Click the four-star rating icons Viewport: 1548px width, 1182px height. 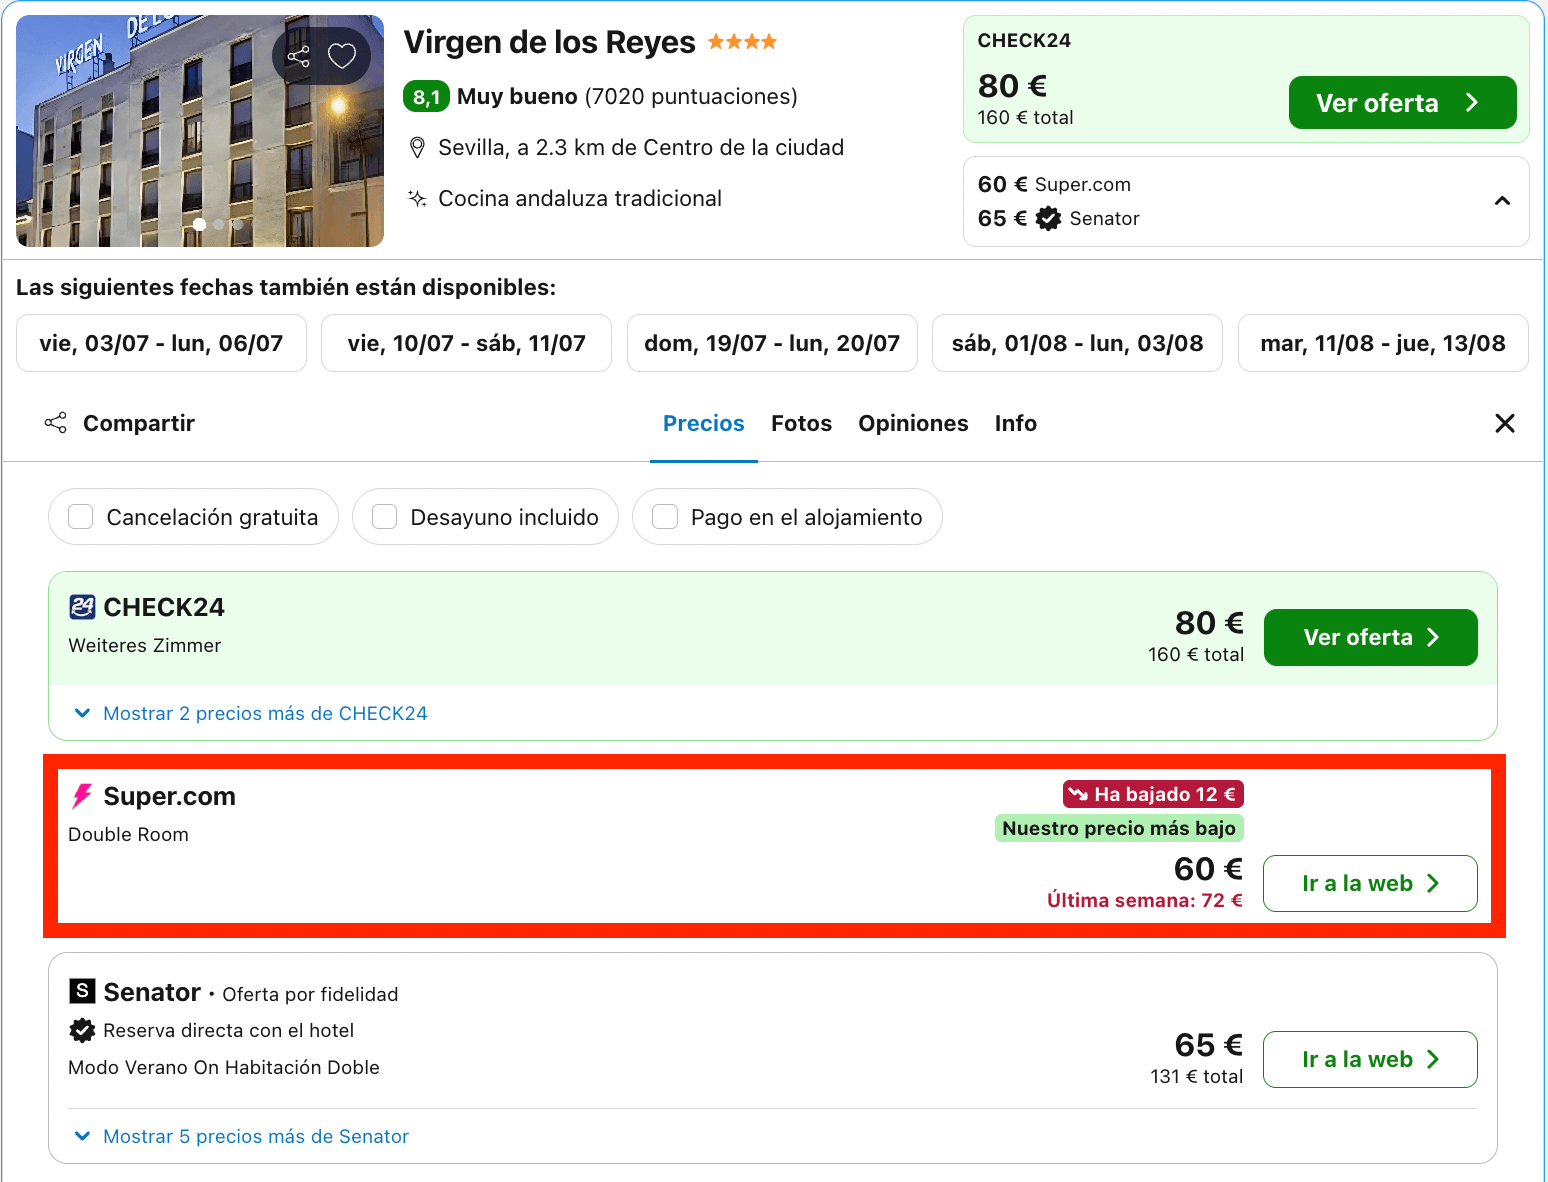(x=742, y=42)
